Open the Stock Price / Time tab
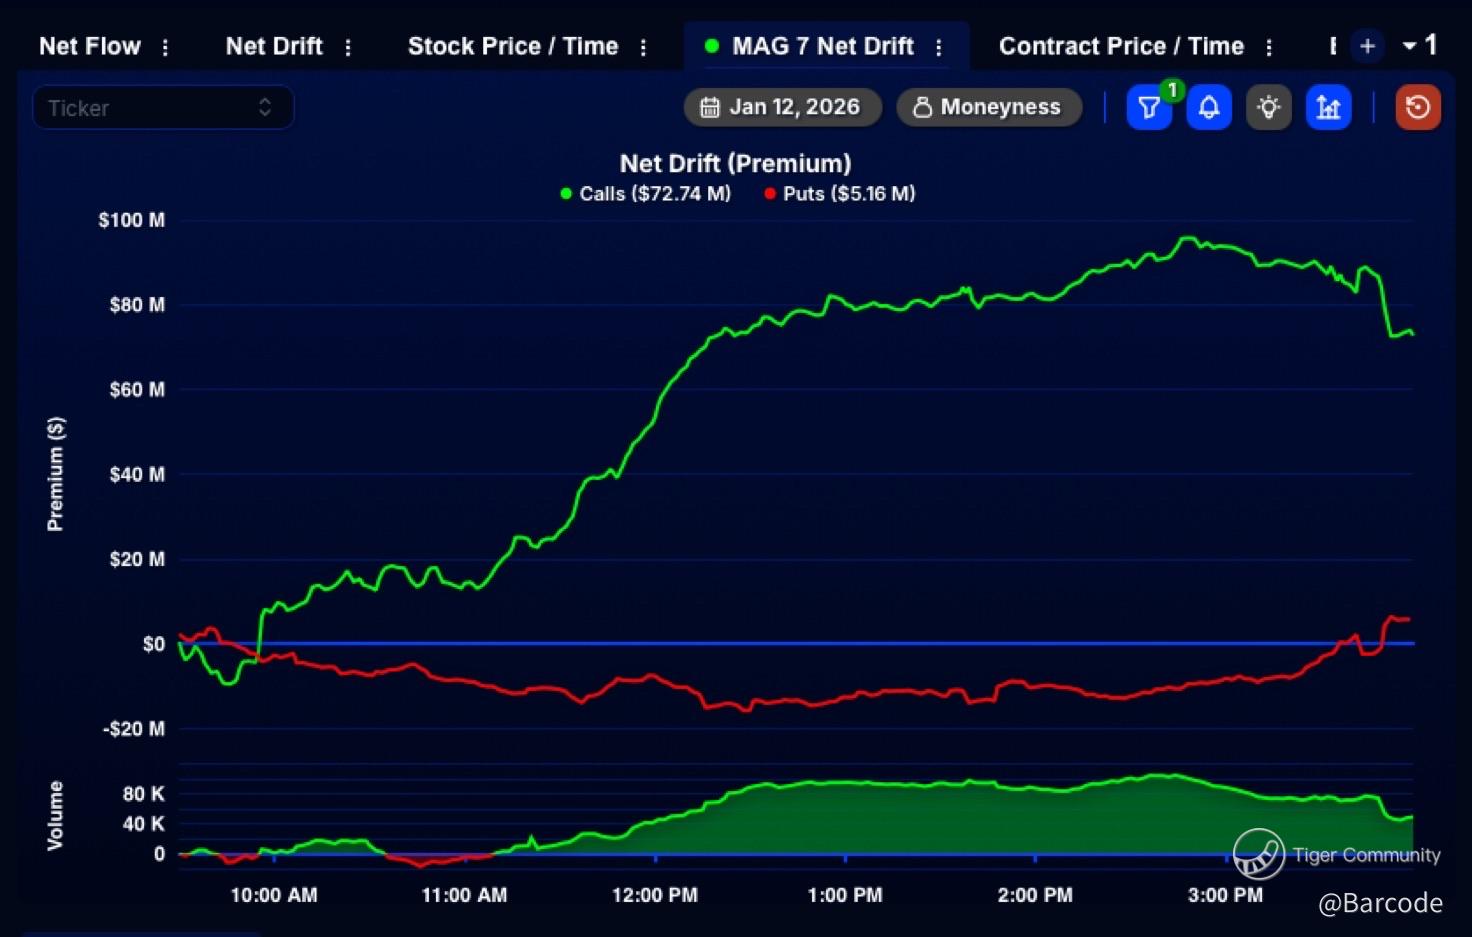 point(513,46)
